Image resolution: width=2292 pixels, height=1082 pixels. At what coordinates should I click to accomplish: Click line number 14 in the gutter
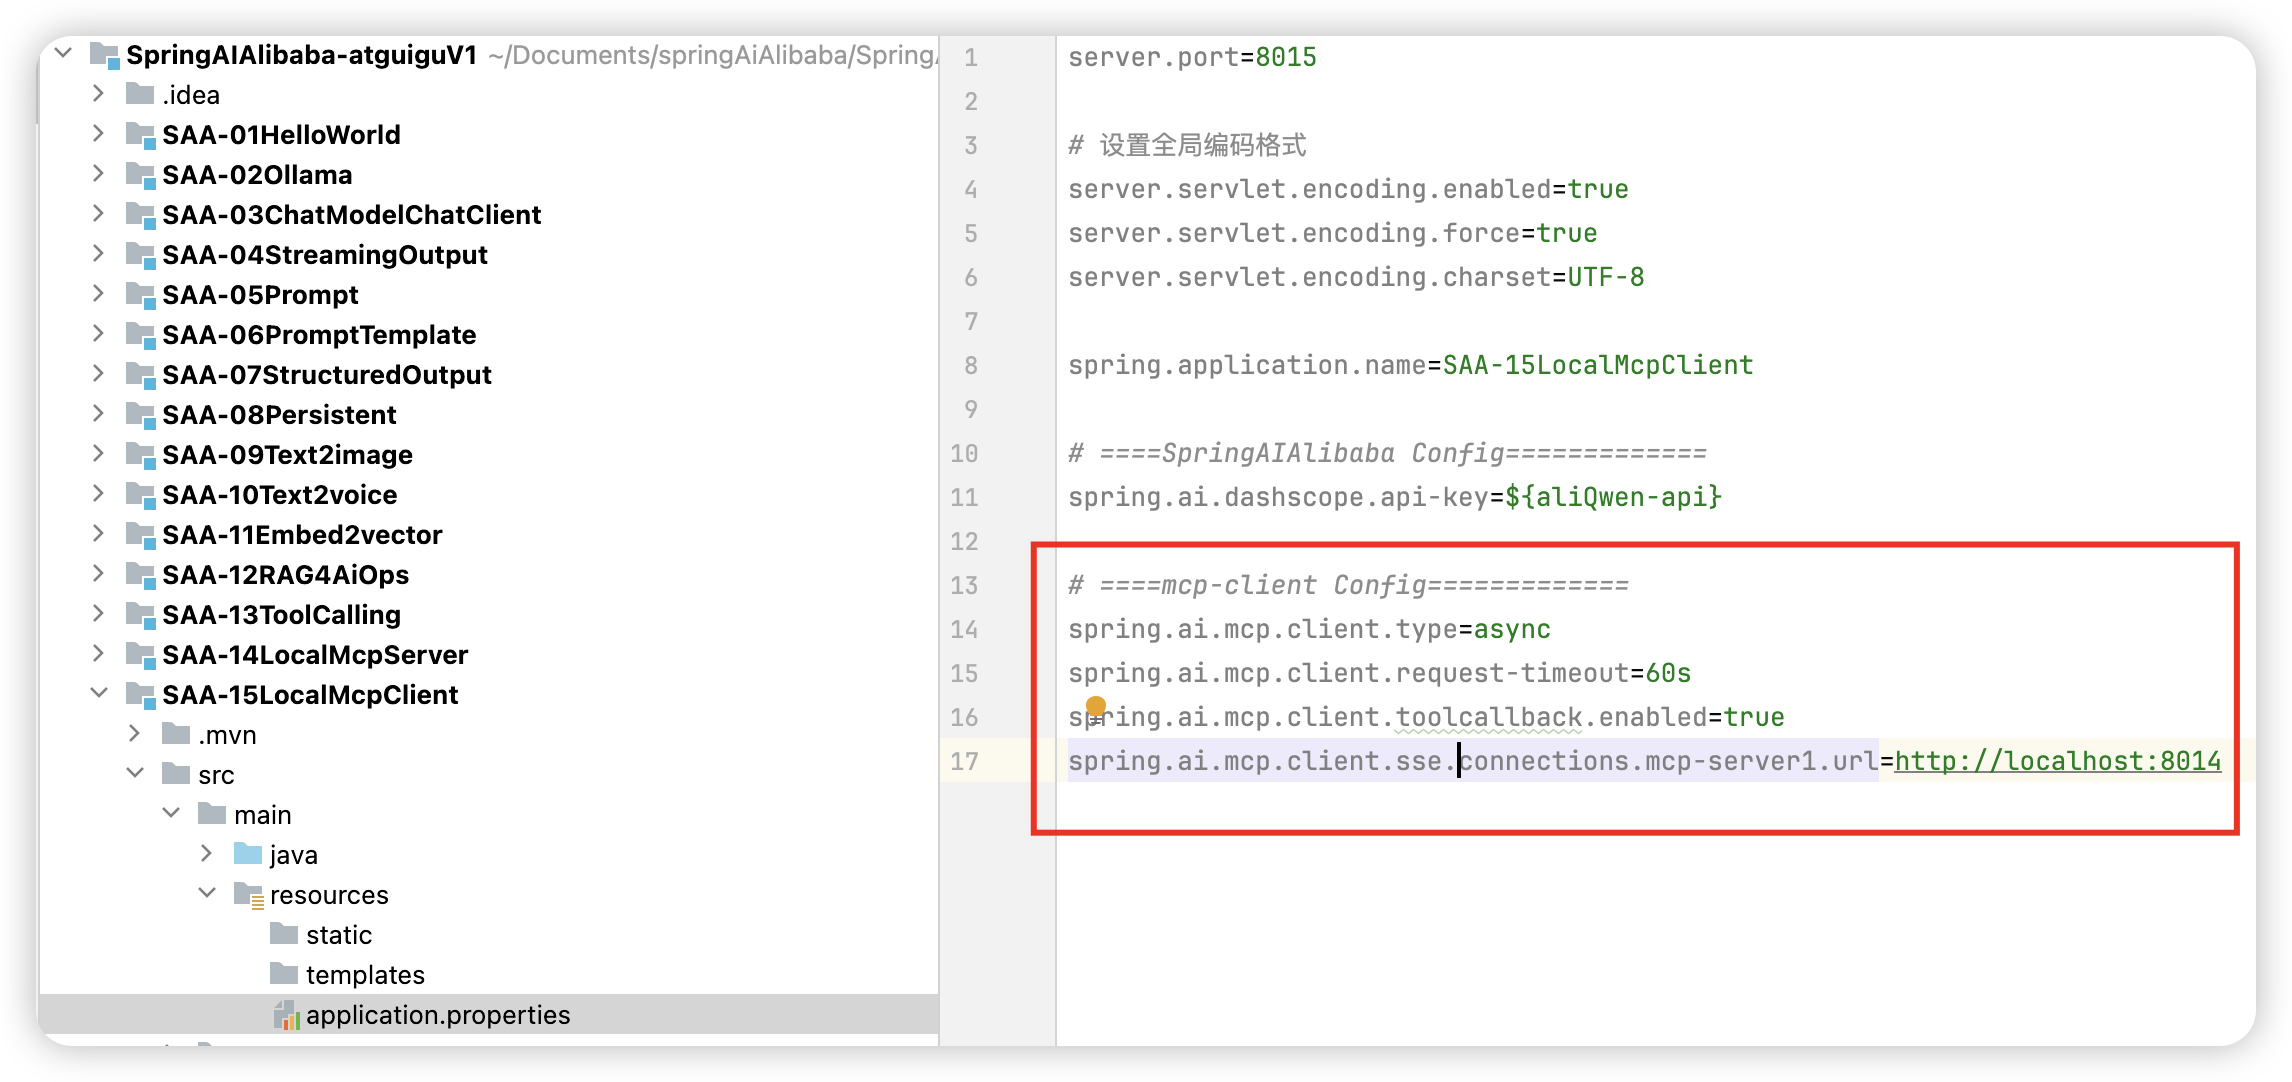pyautogui.click(x=964, y=629)
